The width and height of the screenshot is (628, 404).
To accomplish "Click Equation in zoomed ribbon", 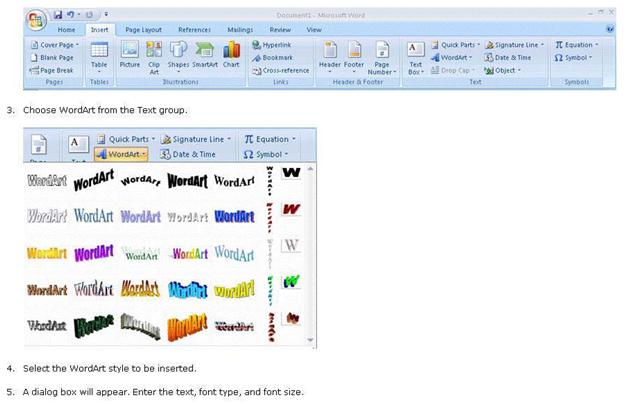I will coord(270,139).
